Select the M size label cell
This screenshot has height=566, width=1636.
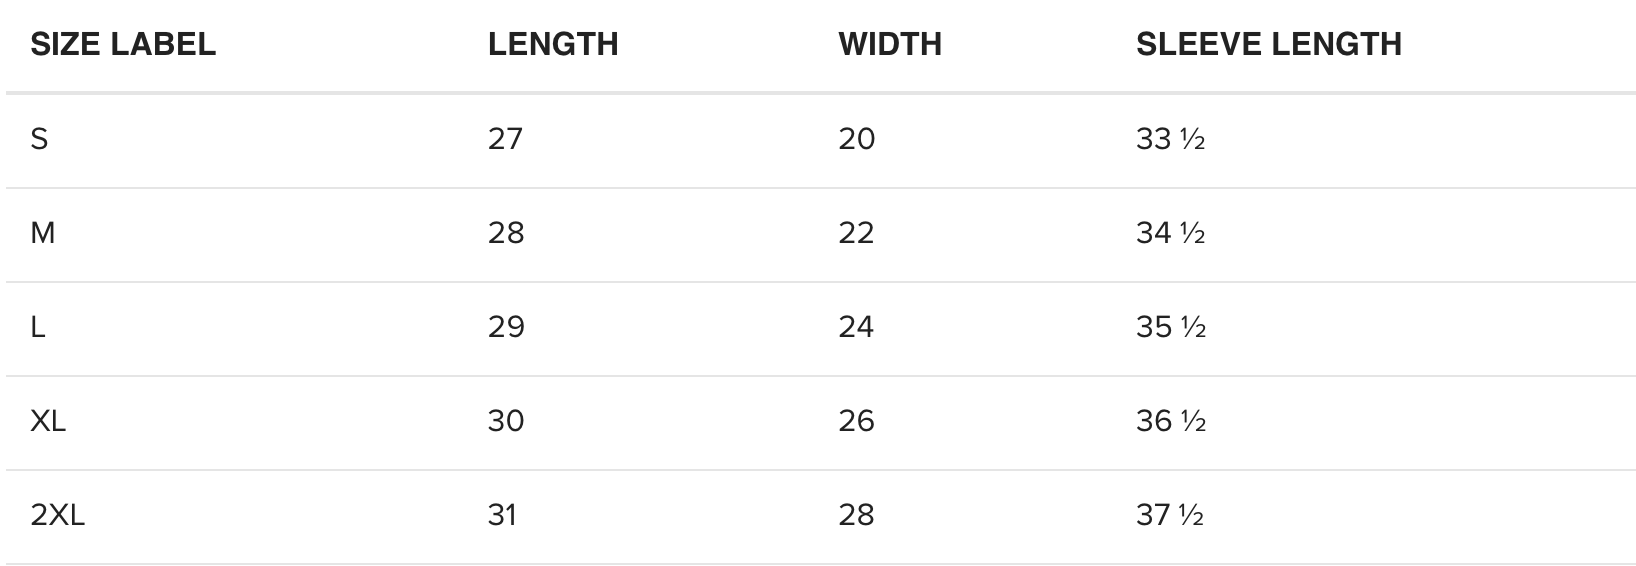tap(43, 233)
